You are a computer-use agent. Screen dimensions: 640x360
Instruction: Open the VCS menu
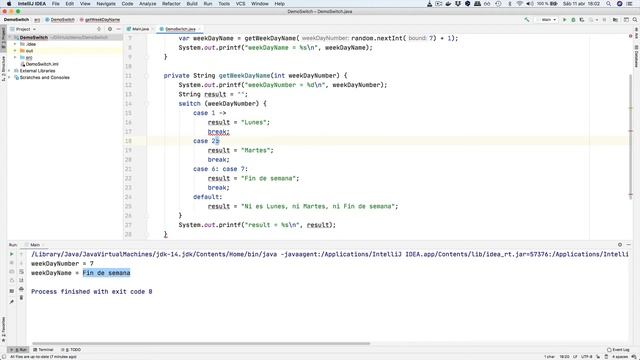(241, 4)
